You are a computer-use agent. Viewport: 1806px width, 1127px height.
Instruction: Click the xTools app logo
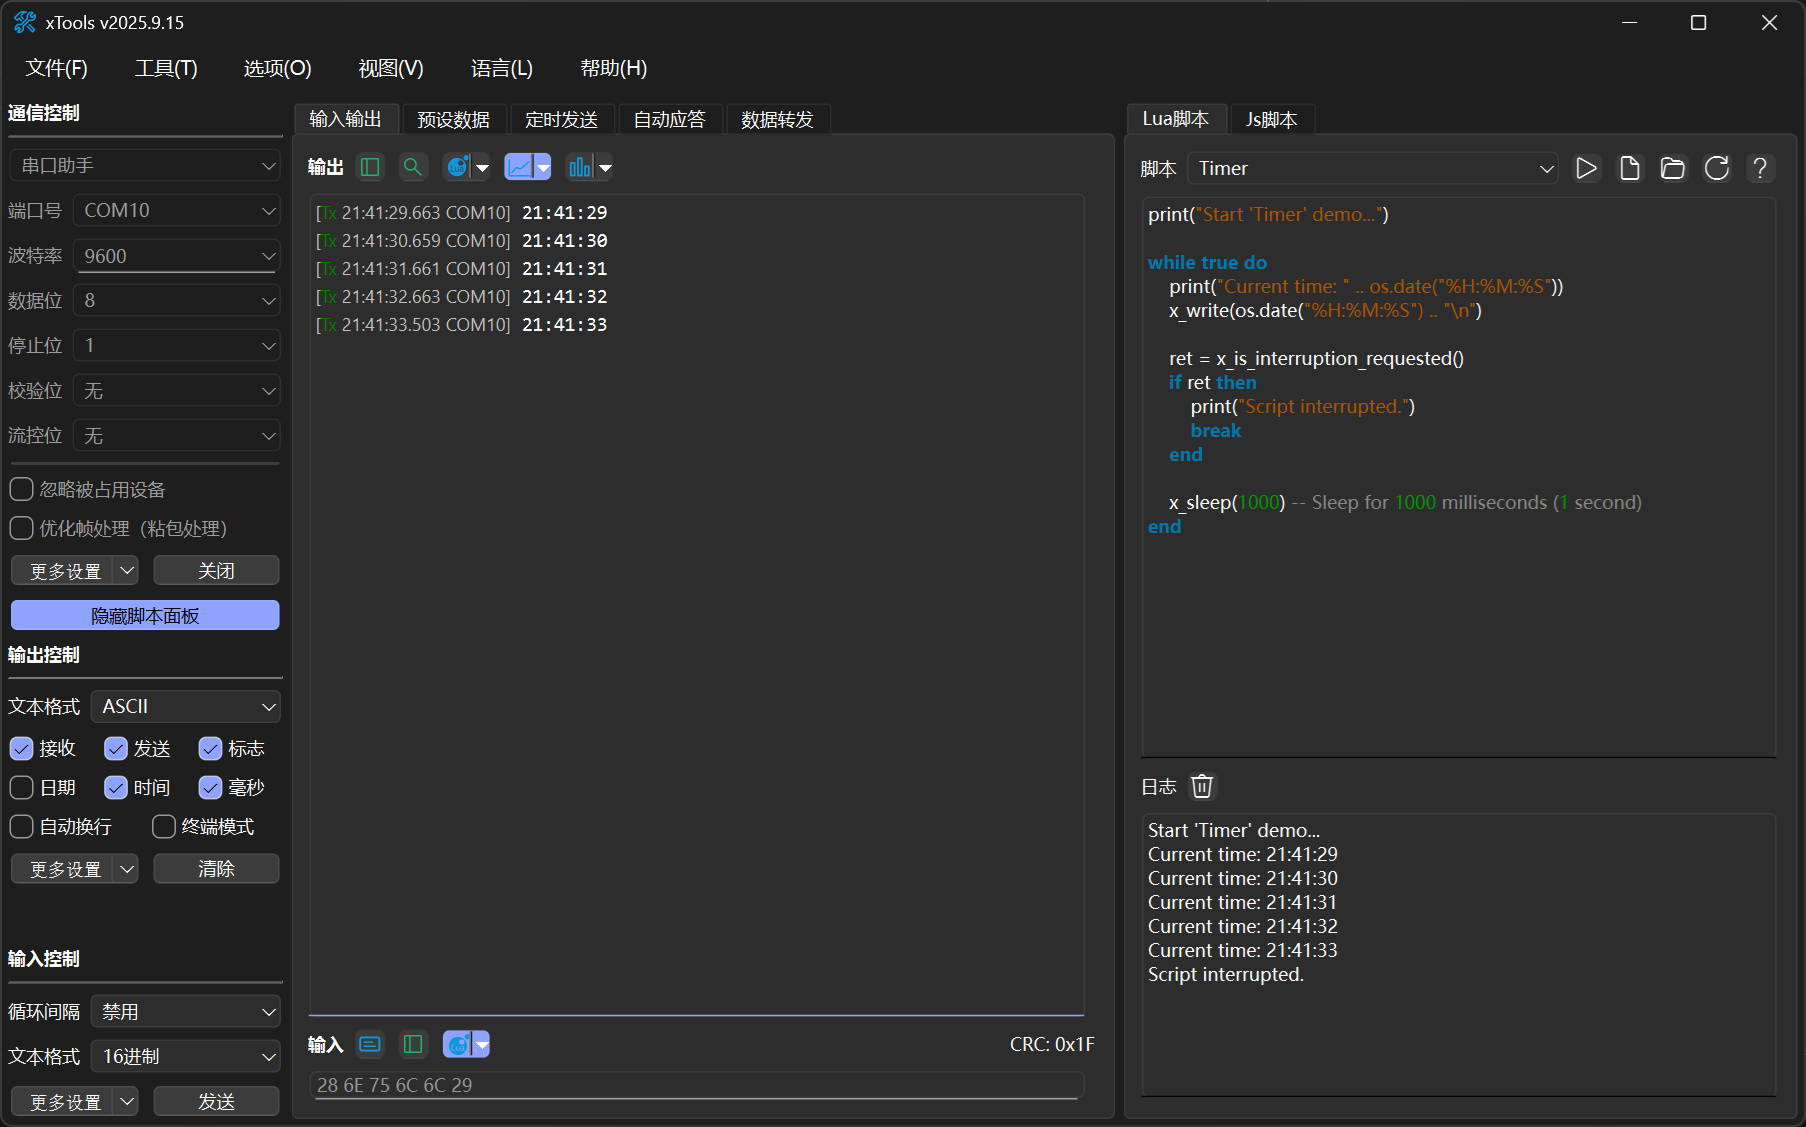pos(25,22)
